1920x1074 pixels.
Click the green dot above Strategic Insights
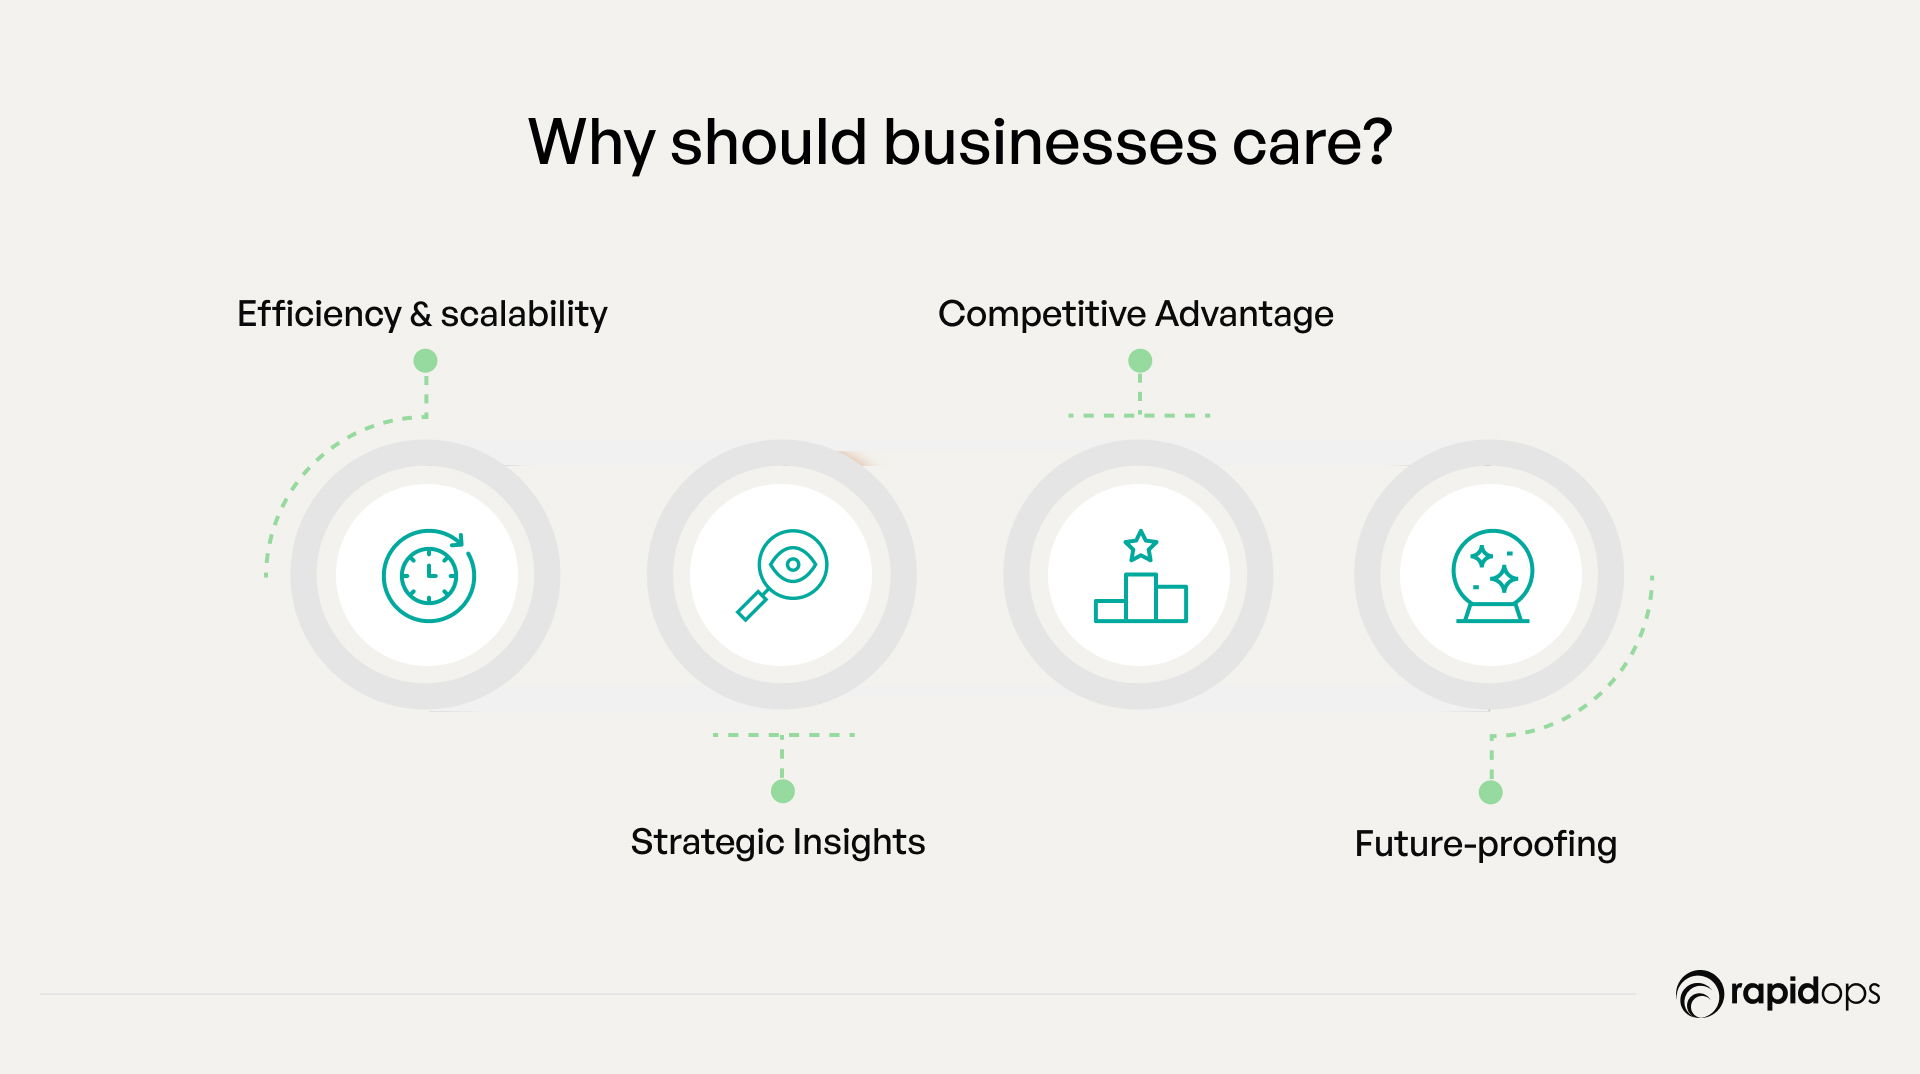783,791
